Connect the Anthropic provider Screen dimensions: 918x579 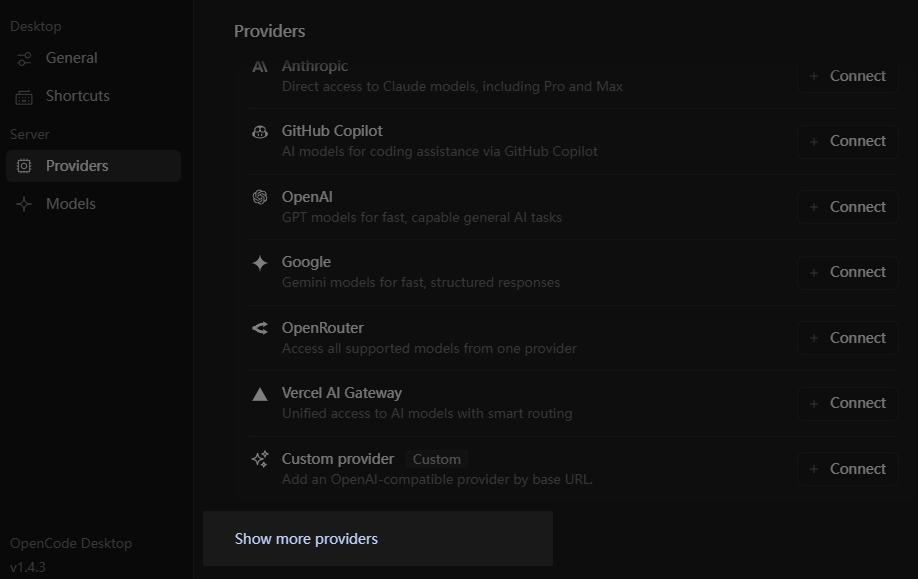click(x=847, y=76)
